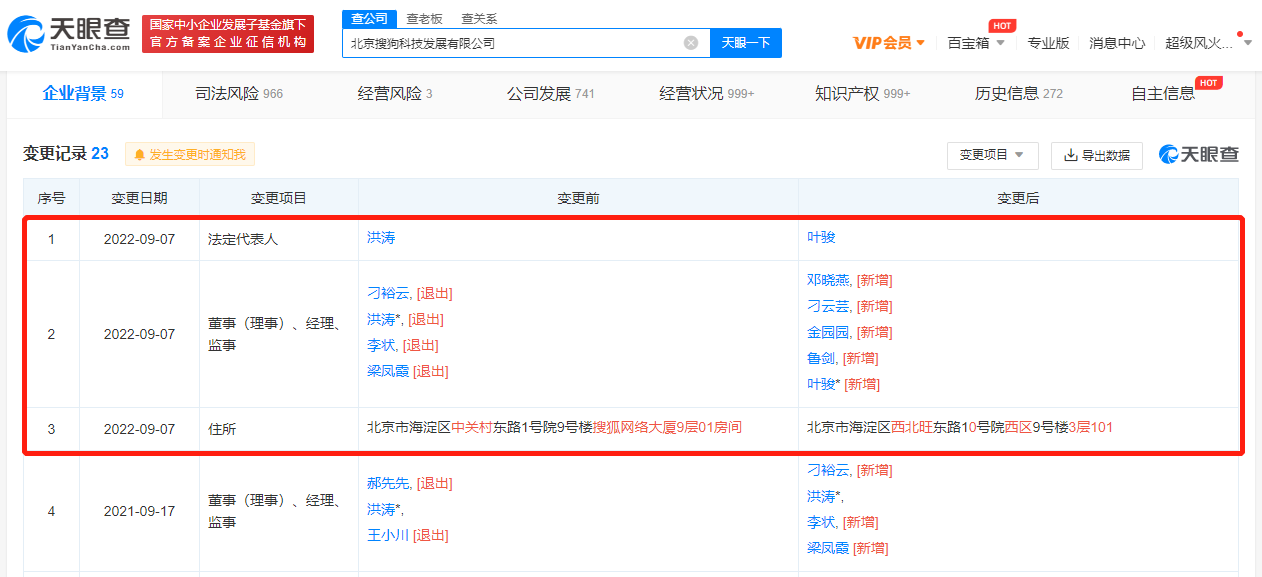Clear search text via the X icon
Screen dimensions: 1262x577
tap(689, 42)
